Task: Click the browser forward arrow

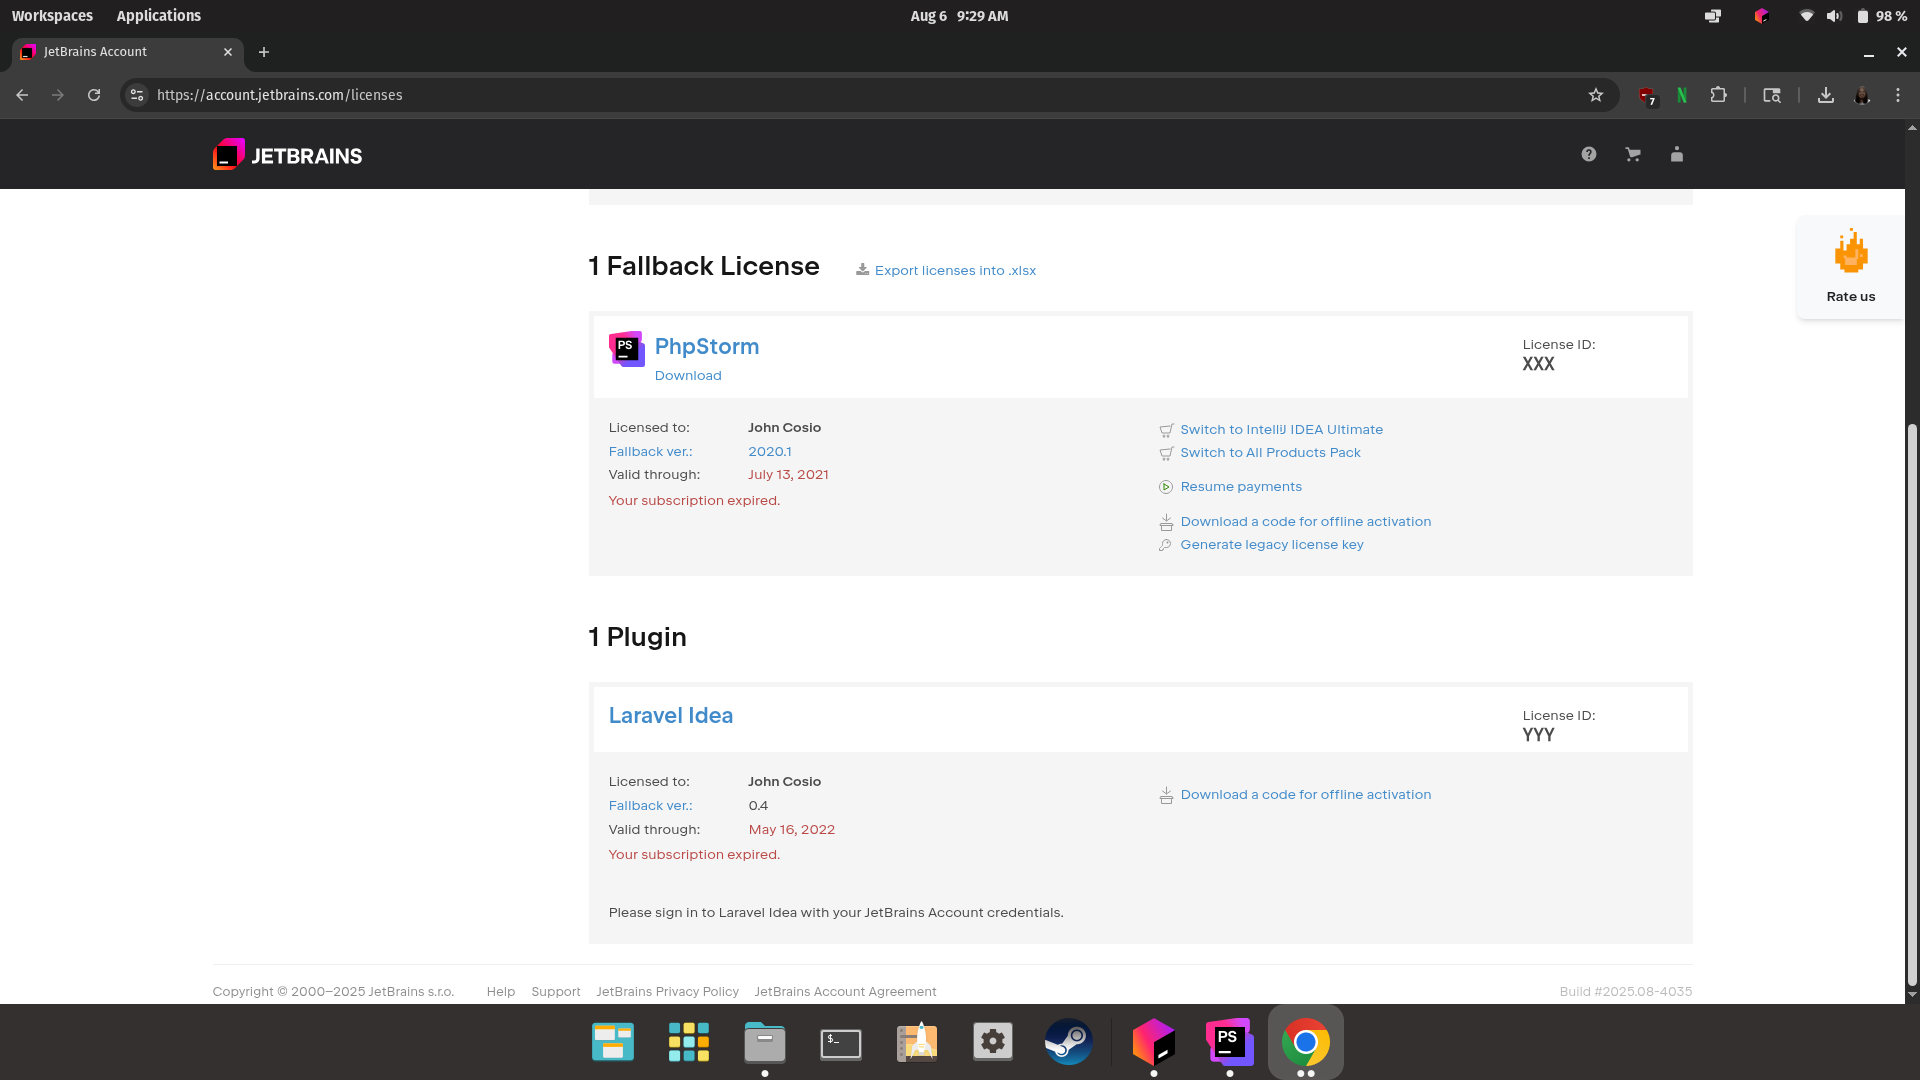Action: coord(58,95)
